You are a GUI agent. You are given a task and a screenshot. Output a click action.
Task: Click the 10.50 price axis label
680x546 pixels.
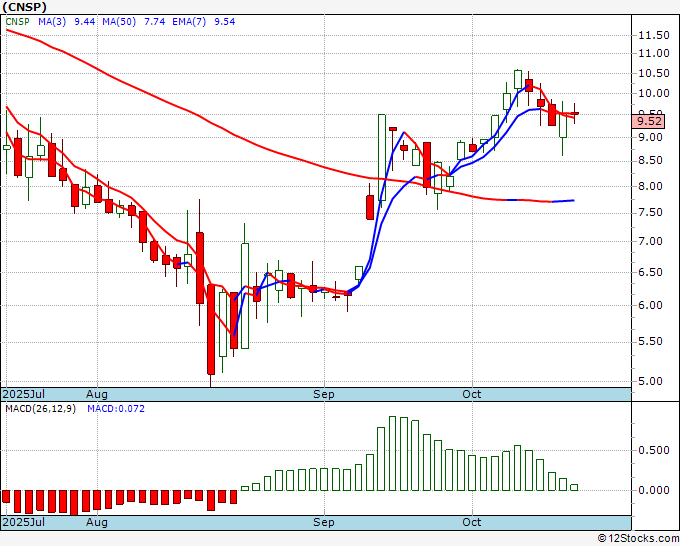(654, 73)
